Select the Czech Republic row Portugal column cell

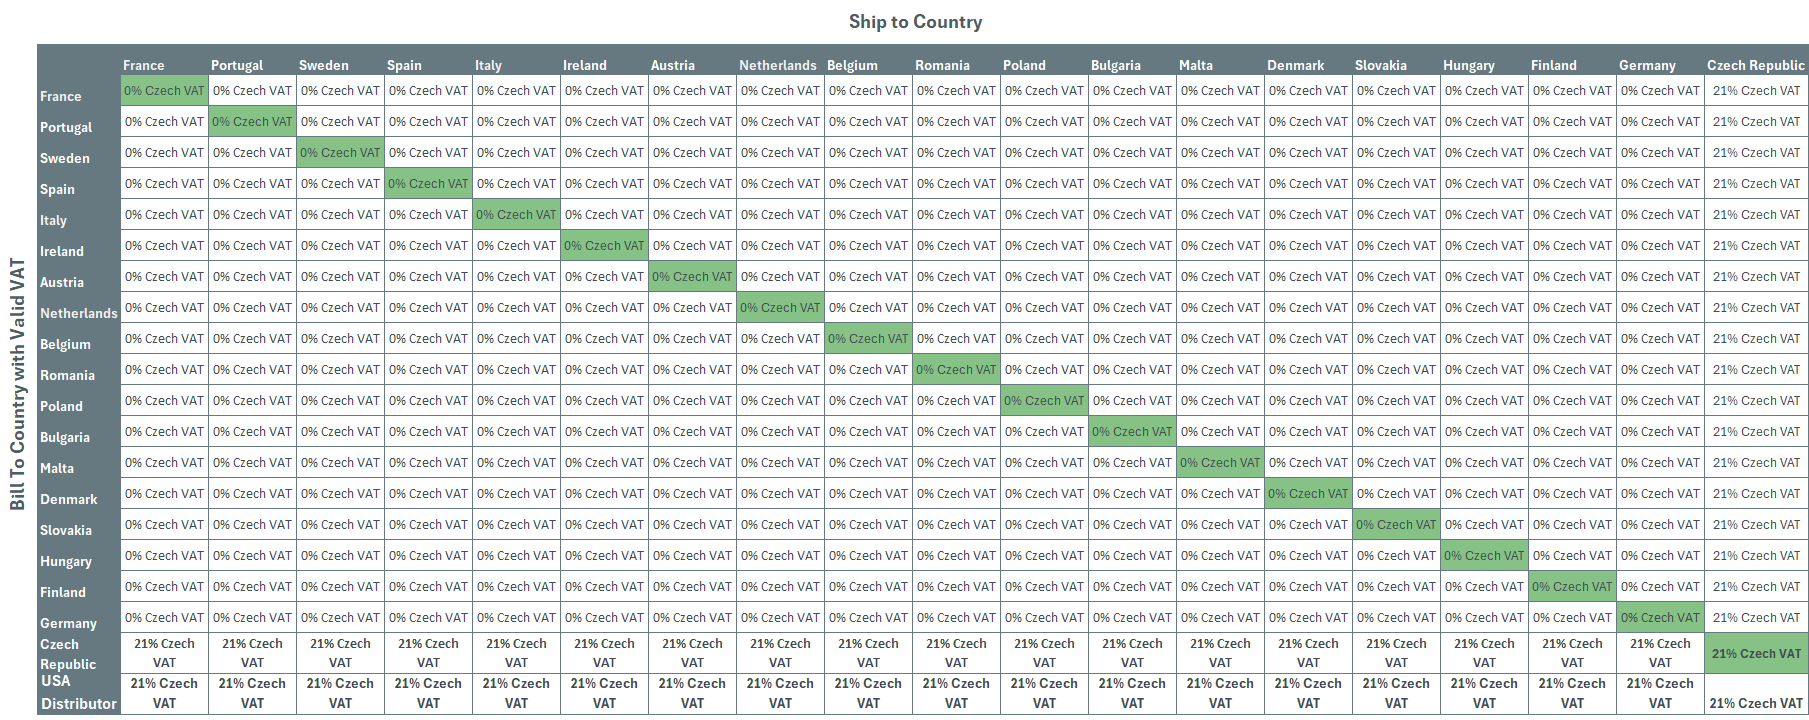point(253,653)
